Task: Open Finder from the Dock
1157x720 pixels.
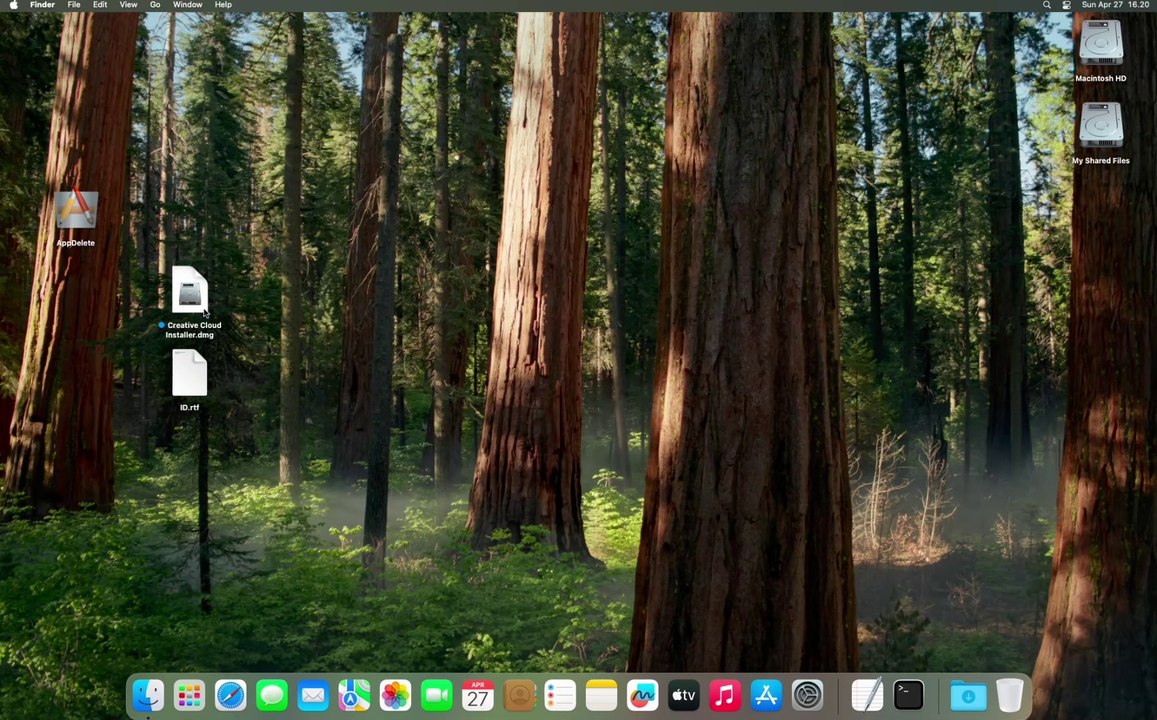Action: pyautogui.click(x=148, y=695)
